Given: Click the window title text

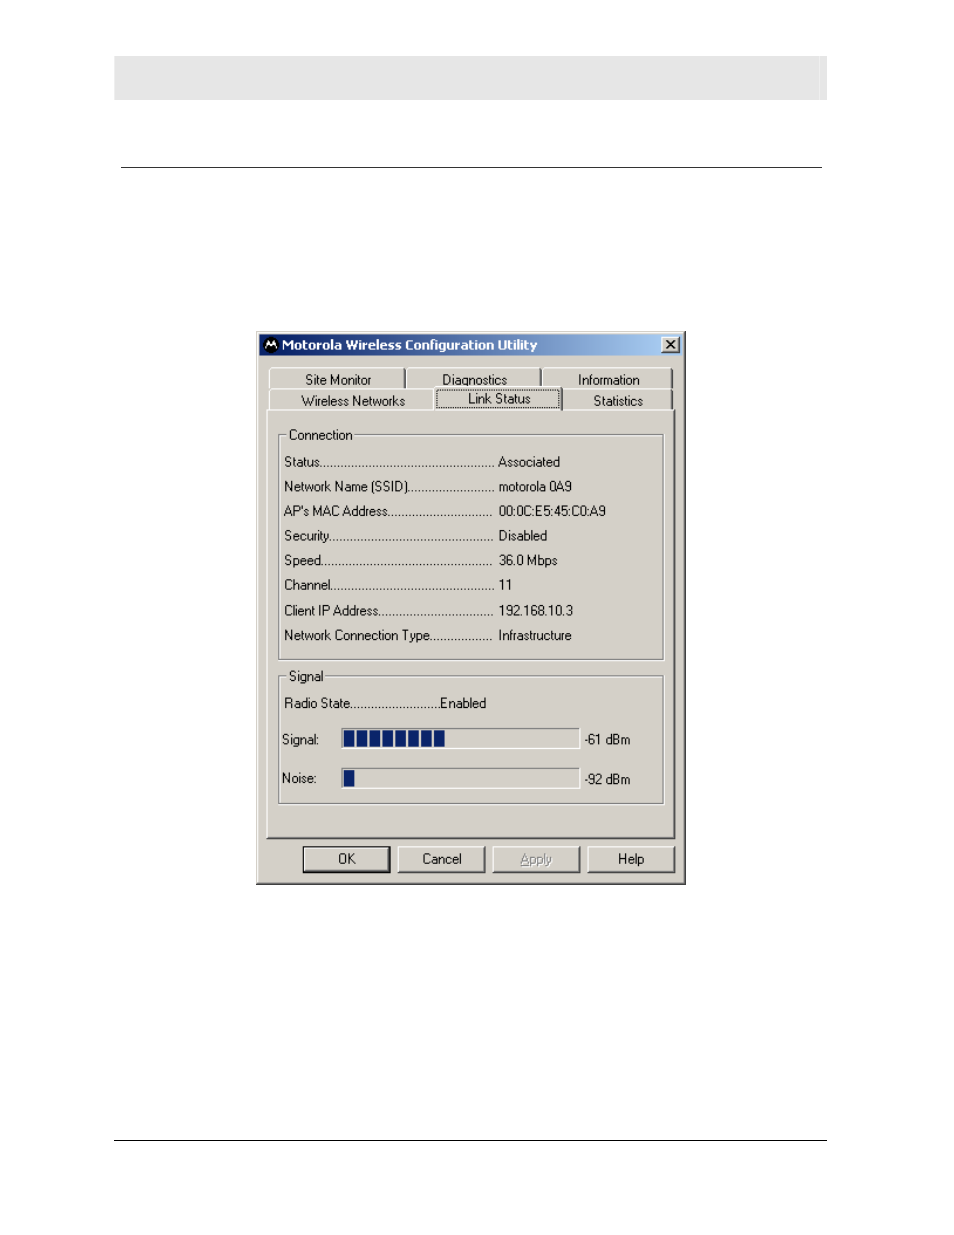Looking at the screenshot, I should [x=409, y=345].
